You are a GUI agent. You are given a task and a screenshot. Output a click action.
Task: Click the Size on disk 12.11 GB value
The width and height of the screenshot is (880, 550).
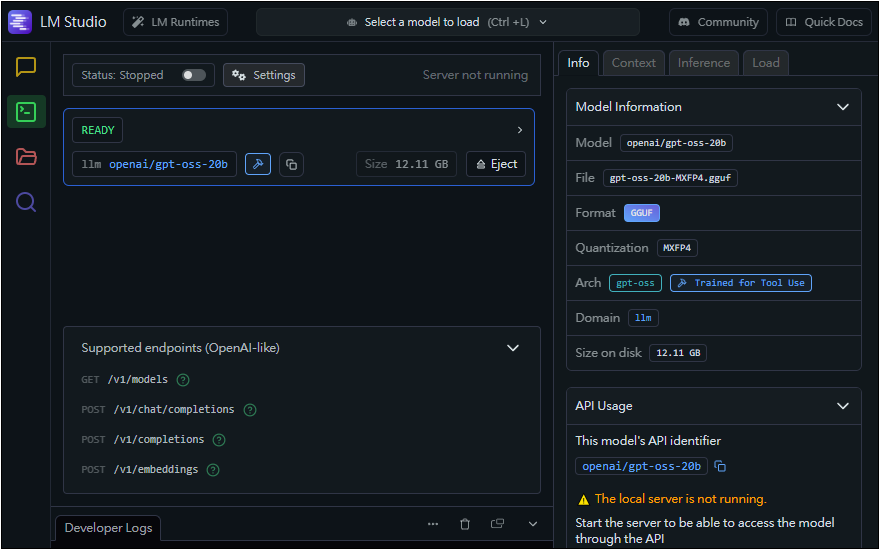click(x=678, y=353)
